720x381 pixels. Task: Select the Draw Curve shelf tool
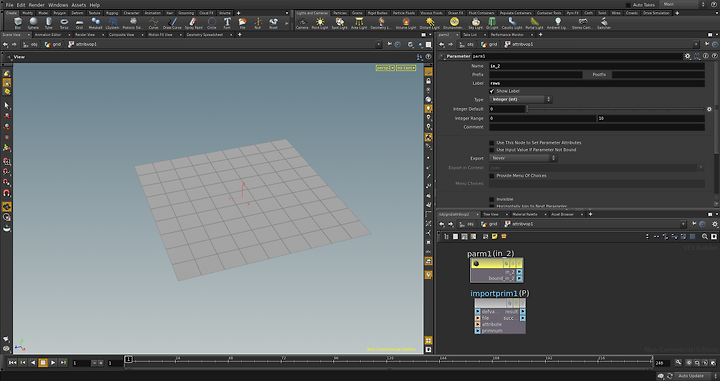172,23
